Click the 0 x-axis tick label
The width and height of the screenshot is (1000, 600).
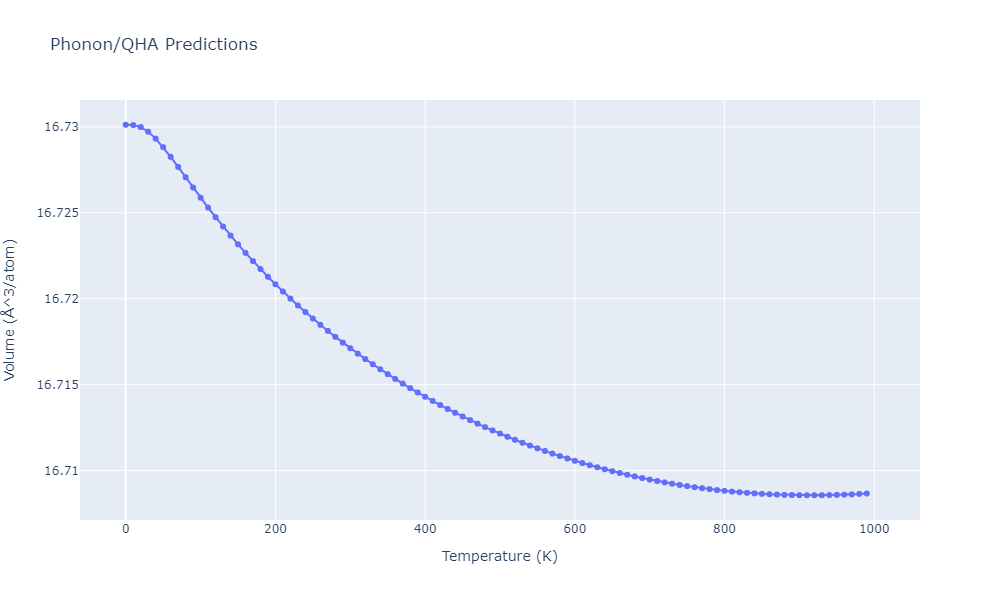(x=125, y=530)
